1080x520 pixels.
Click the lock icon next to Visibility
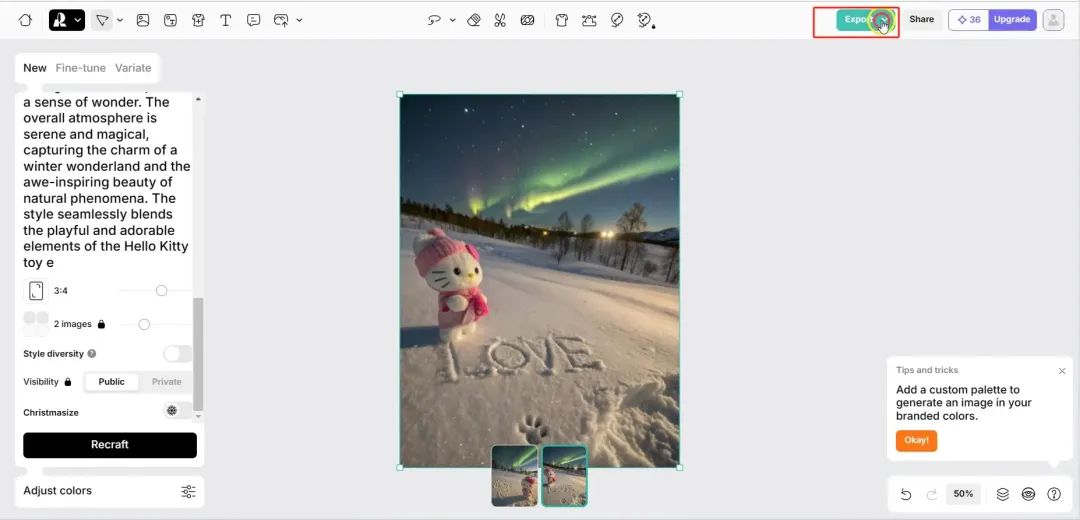point(68,382)
